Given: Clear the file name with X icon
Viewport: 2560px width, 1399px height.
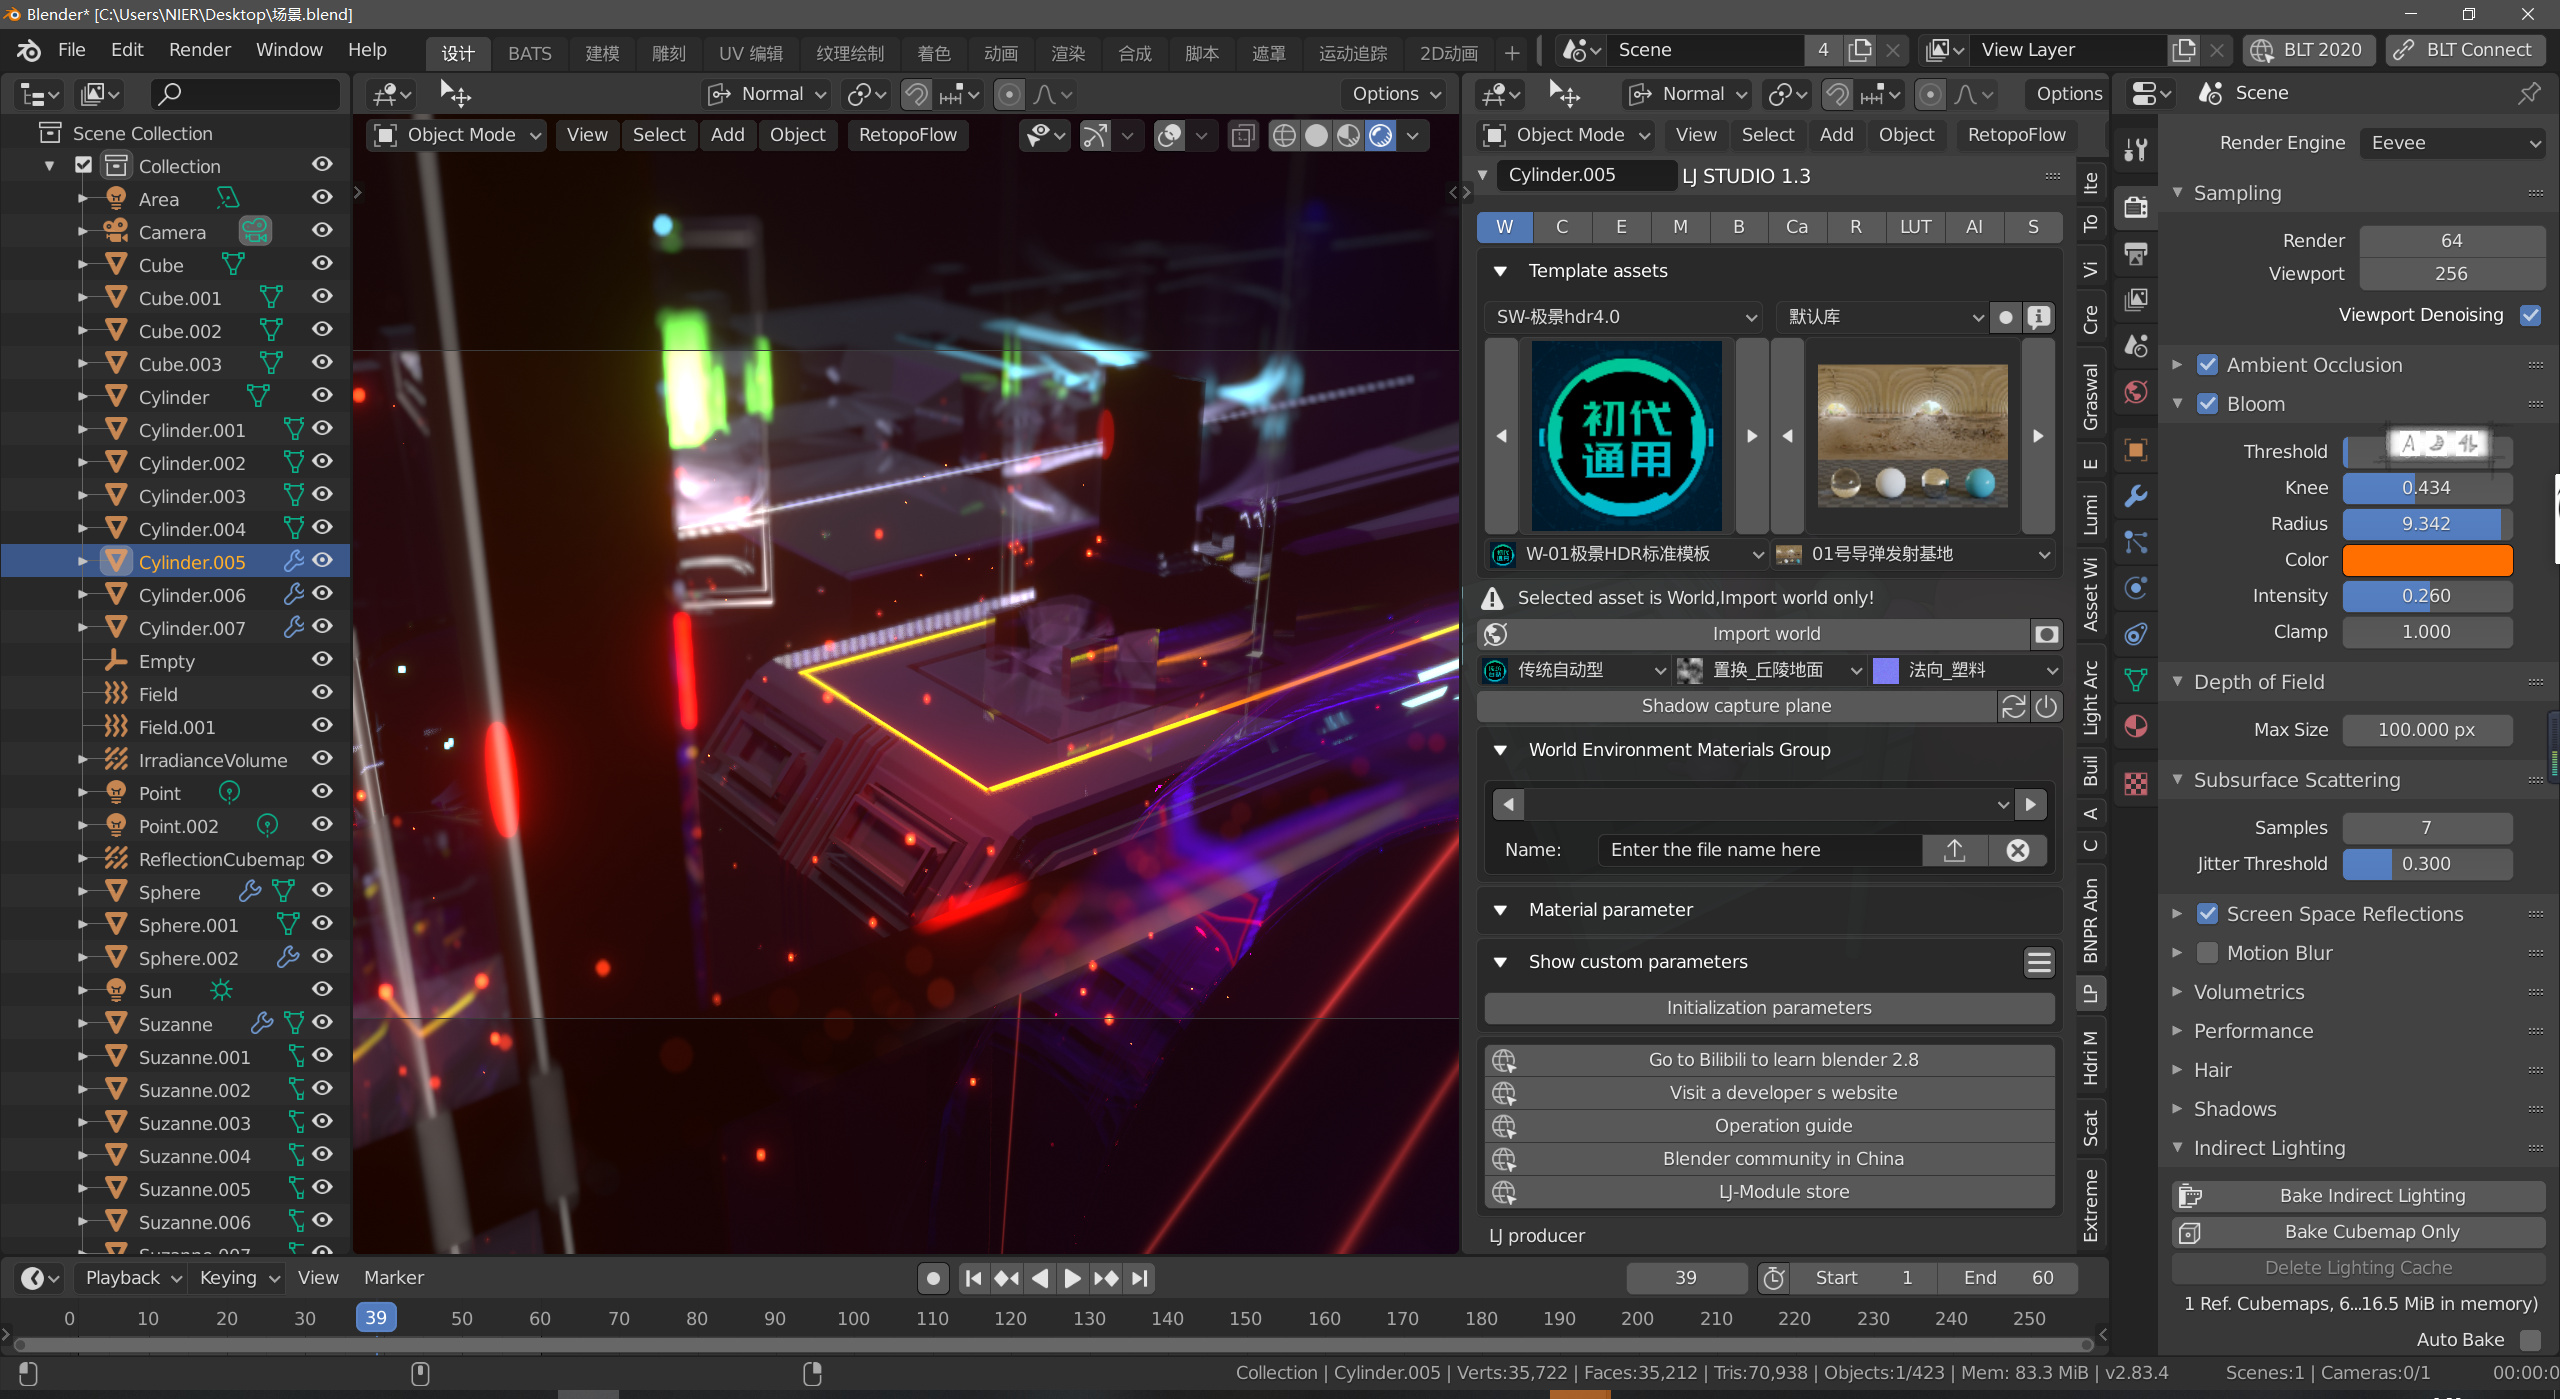Looking at the screenshot, I should pos(2018,850).
